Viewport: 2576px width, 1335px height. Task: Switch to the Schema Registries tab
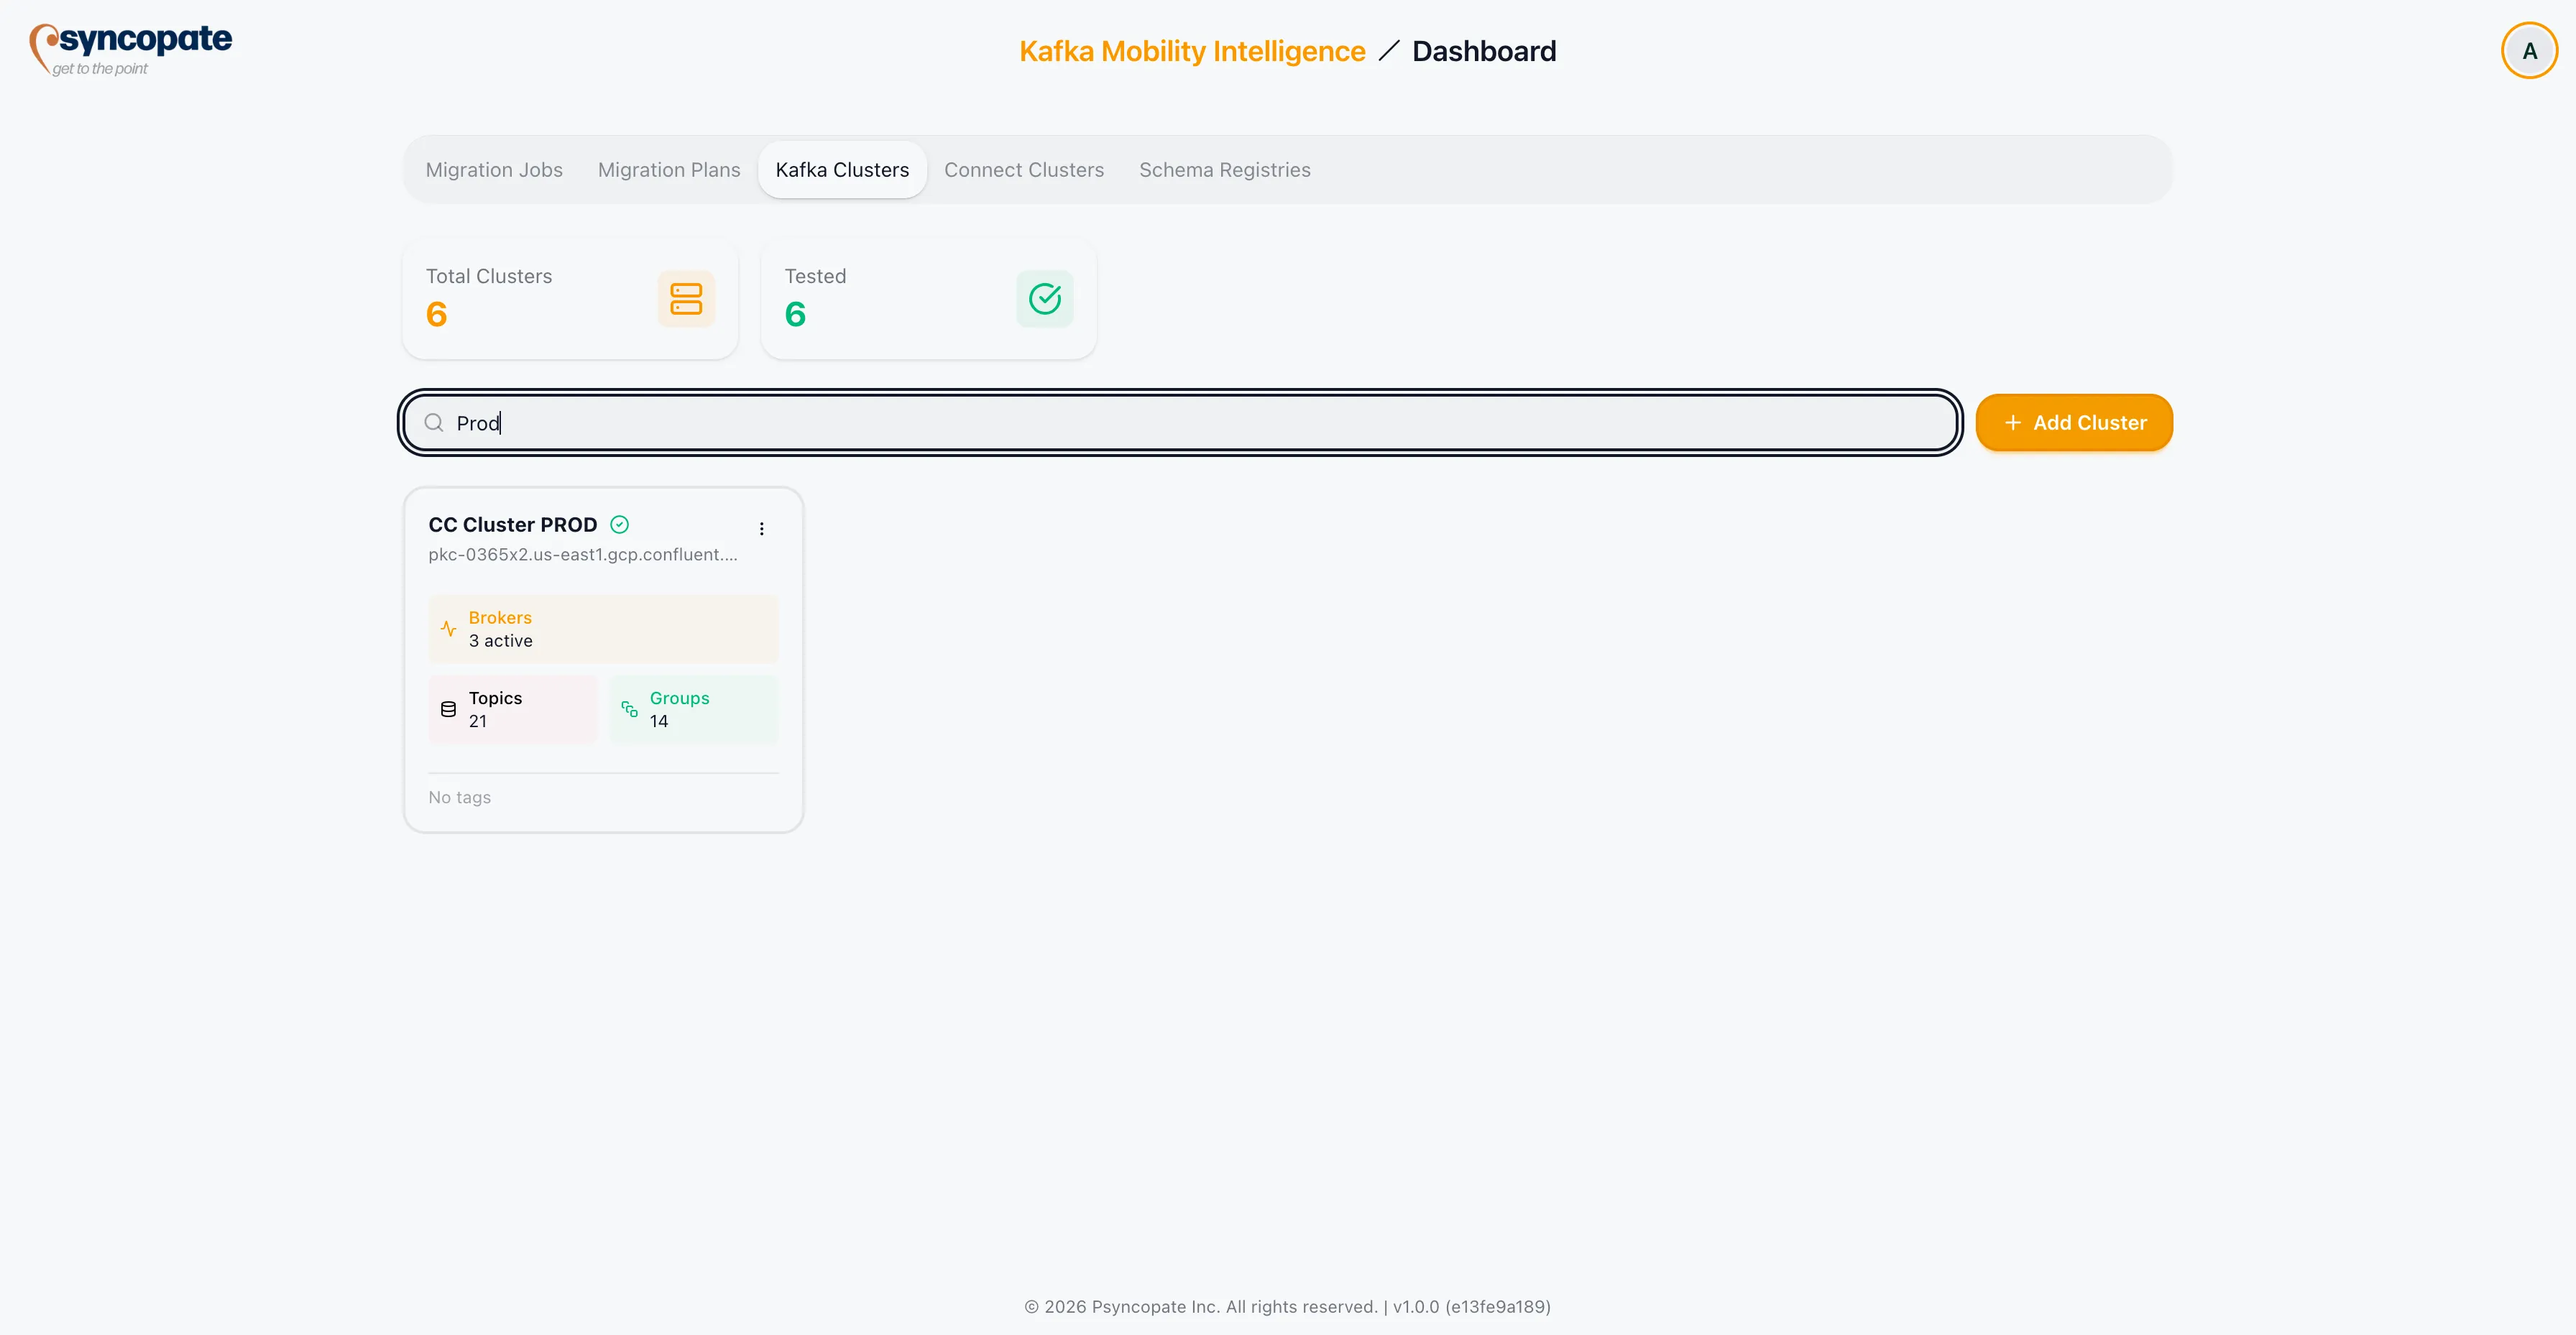click(1224, 169)
